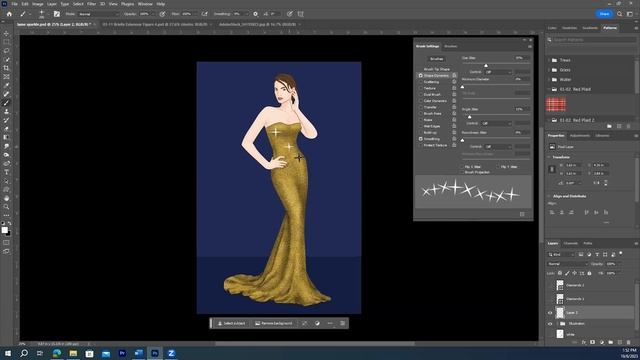
Task: Click the Angle Jitter slider handle
Action: [x=469, y=117]
